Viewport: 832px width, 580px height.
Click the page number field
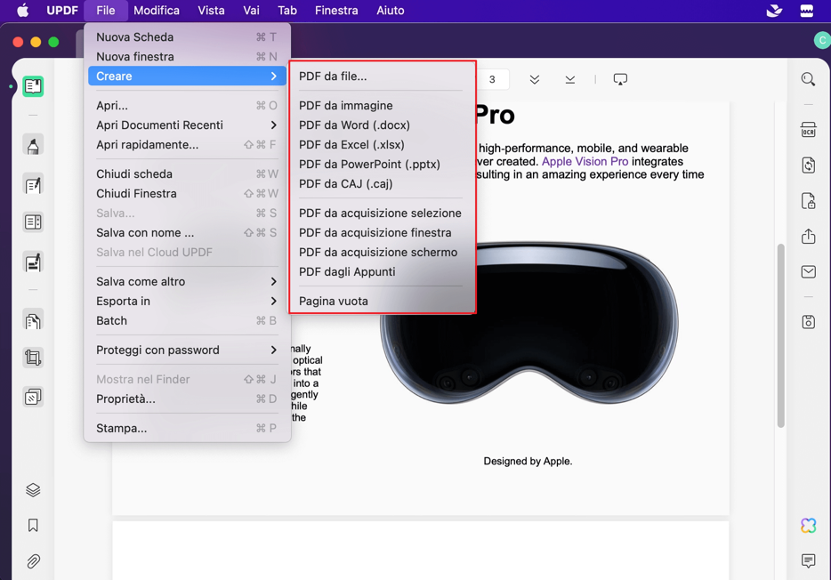[x=492, y=79]
